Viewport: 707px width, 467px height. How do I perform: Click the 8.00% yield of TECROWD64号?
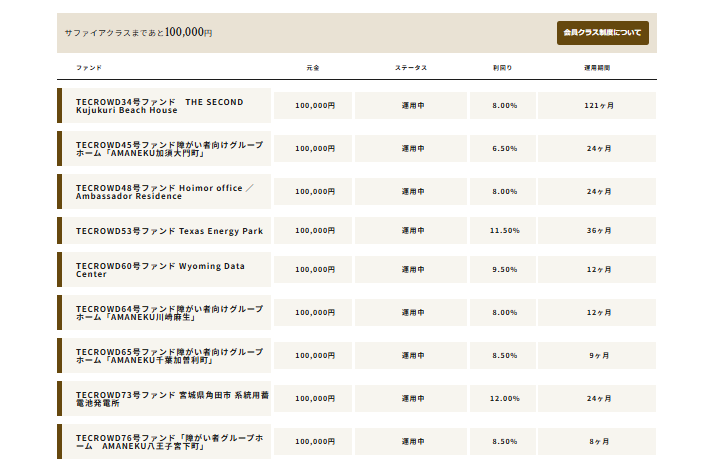pyautogui.click(x=503, y=312)
